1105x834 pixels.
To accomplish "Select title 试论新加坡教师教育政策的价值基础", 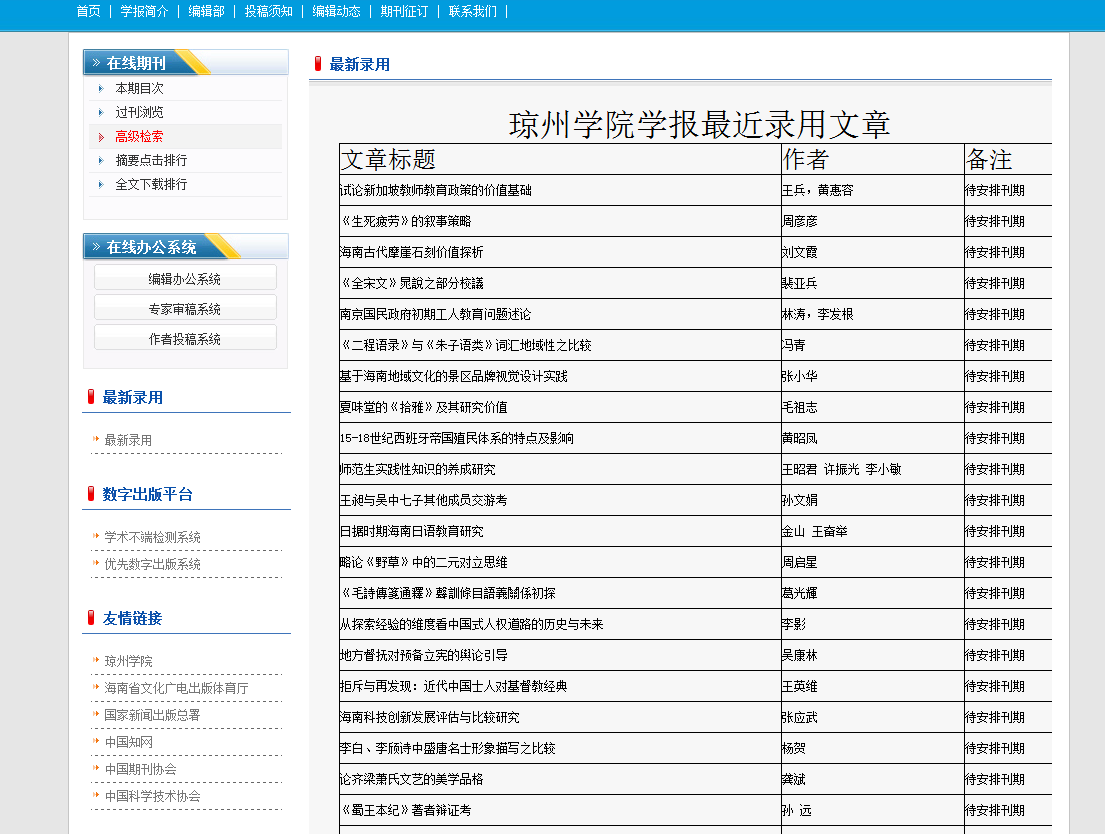I will [436, 190].
